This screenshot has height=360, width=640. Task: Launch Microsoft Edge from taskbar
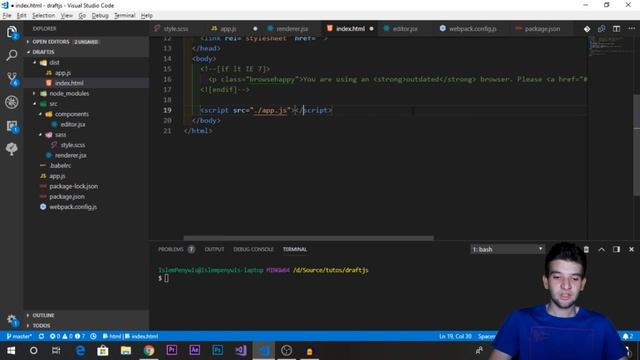tap(80, 351)
